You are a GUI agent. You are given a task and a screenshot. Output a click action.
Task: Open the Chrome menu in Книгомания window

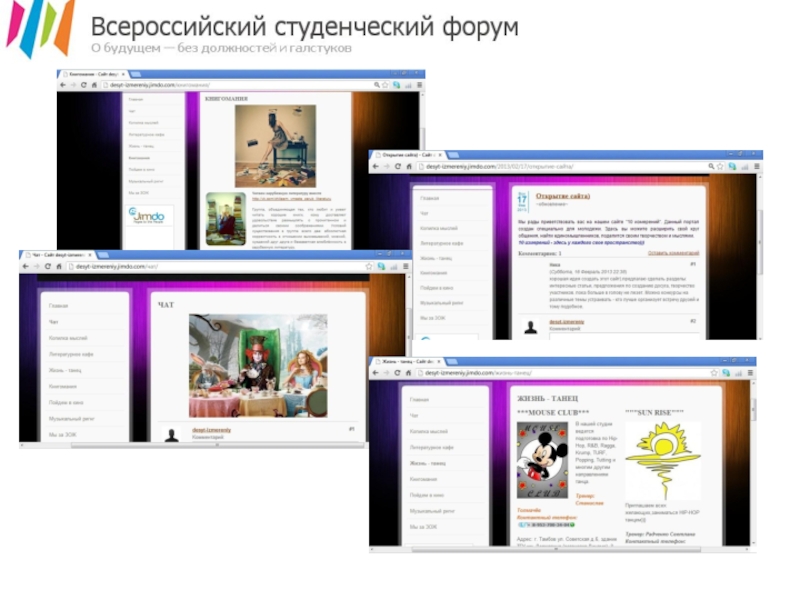419,85
